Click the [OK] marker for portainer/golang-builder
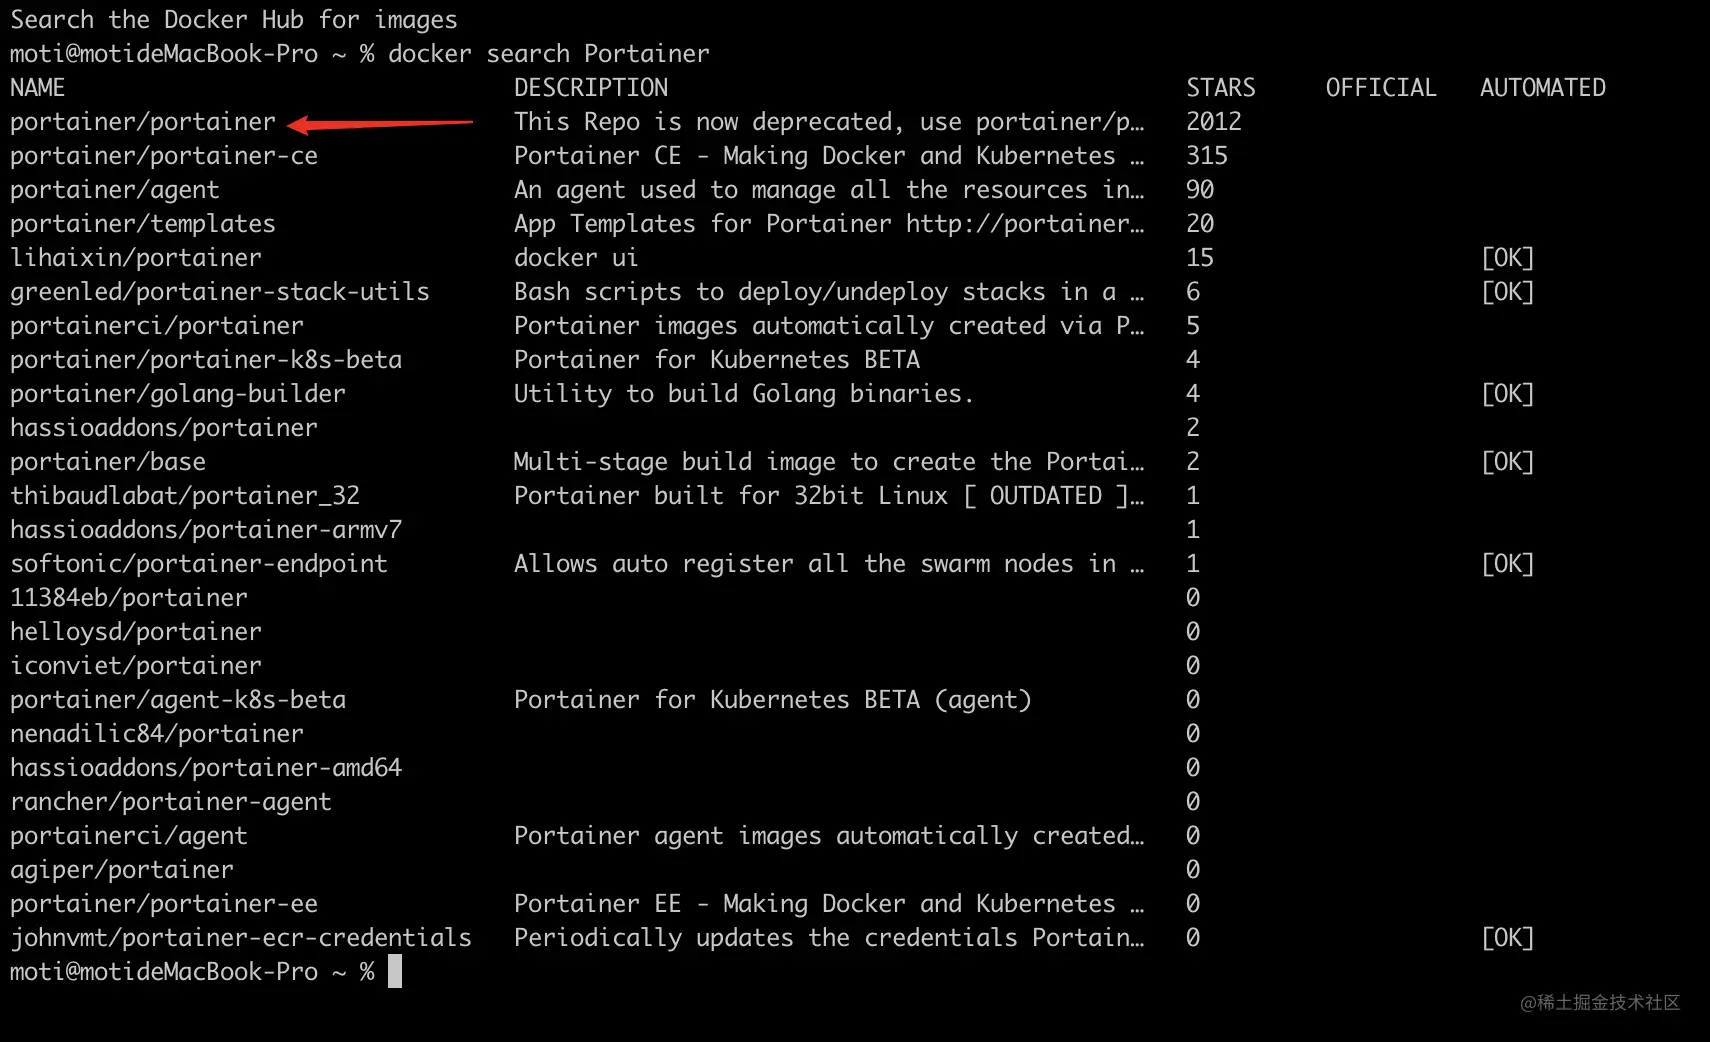 (1507, 394)
